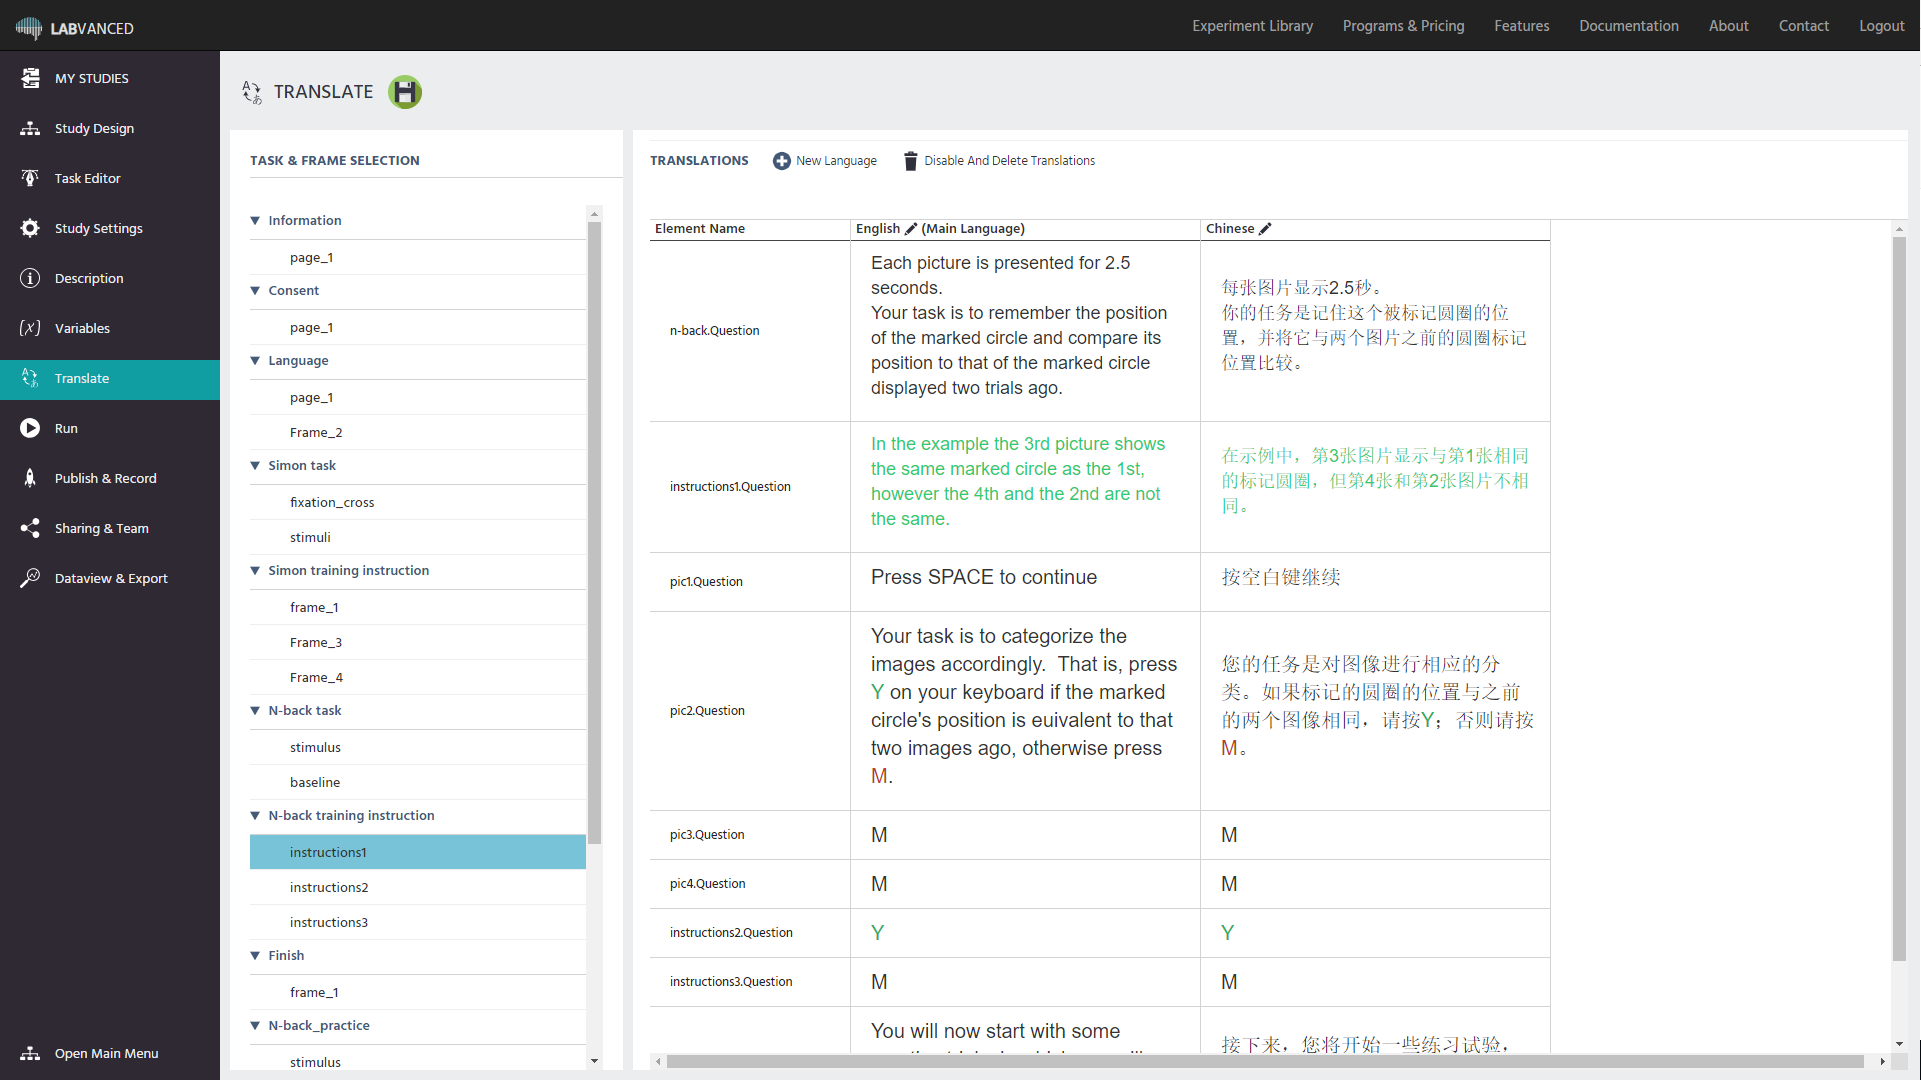1921x1080 pixels.
Task: Open My Studies icon in sidebar
Action: [x=30, y=78]
